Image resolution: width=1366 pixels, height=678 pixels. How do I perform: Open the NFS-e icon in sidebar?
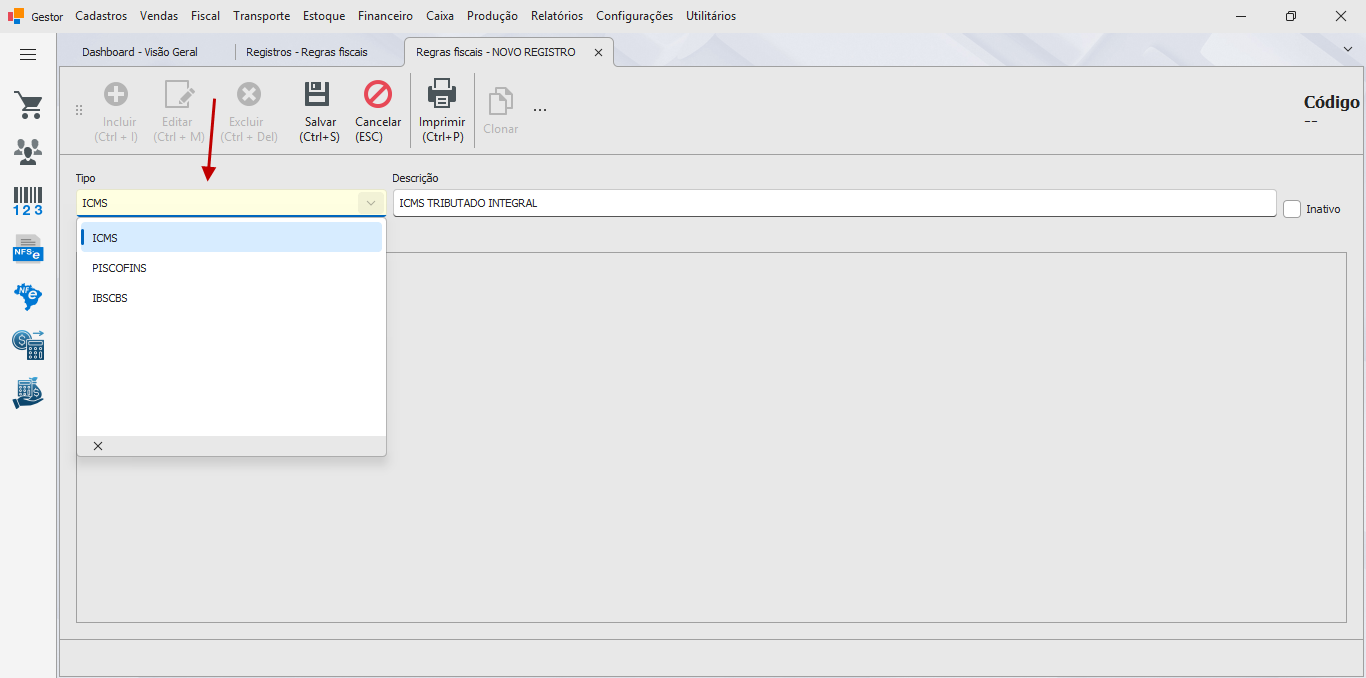[x=28, y=248]
